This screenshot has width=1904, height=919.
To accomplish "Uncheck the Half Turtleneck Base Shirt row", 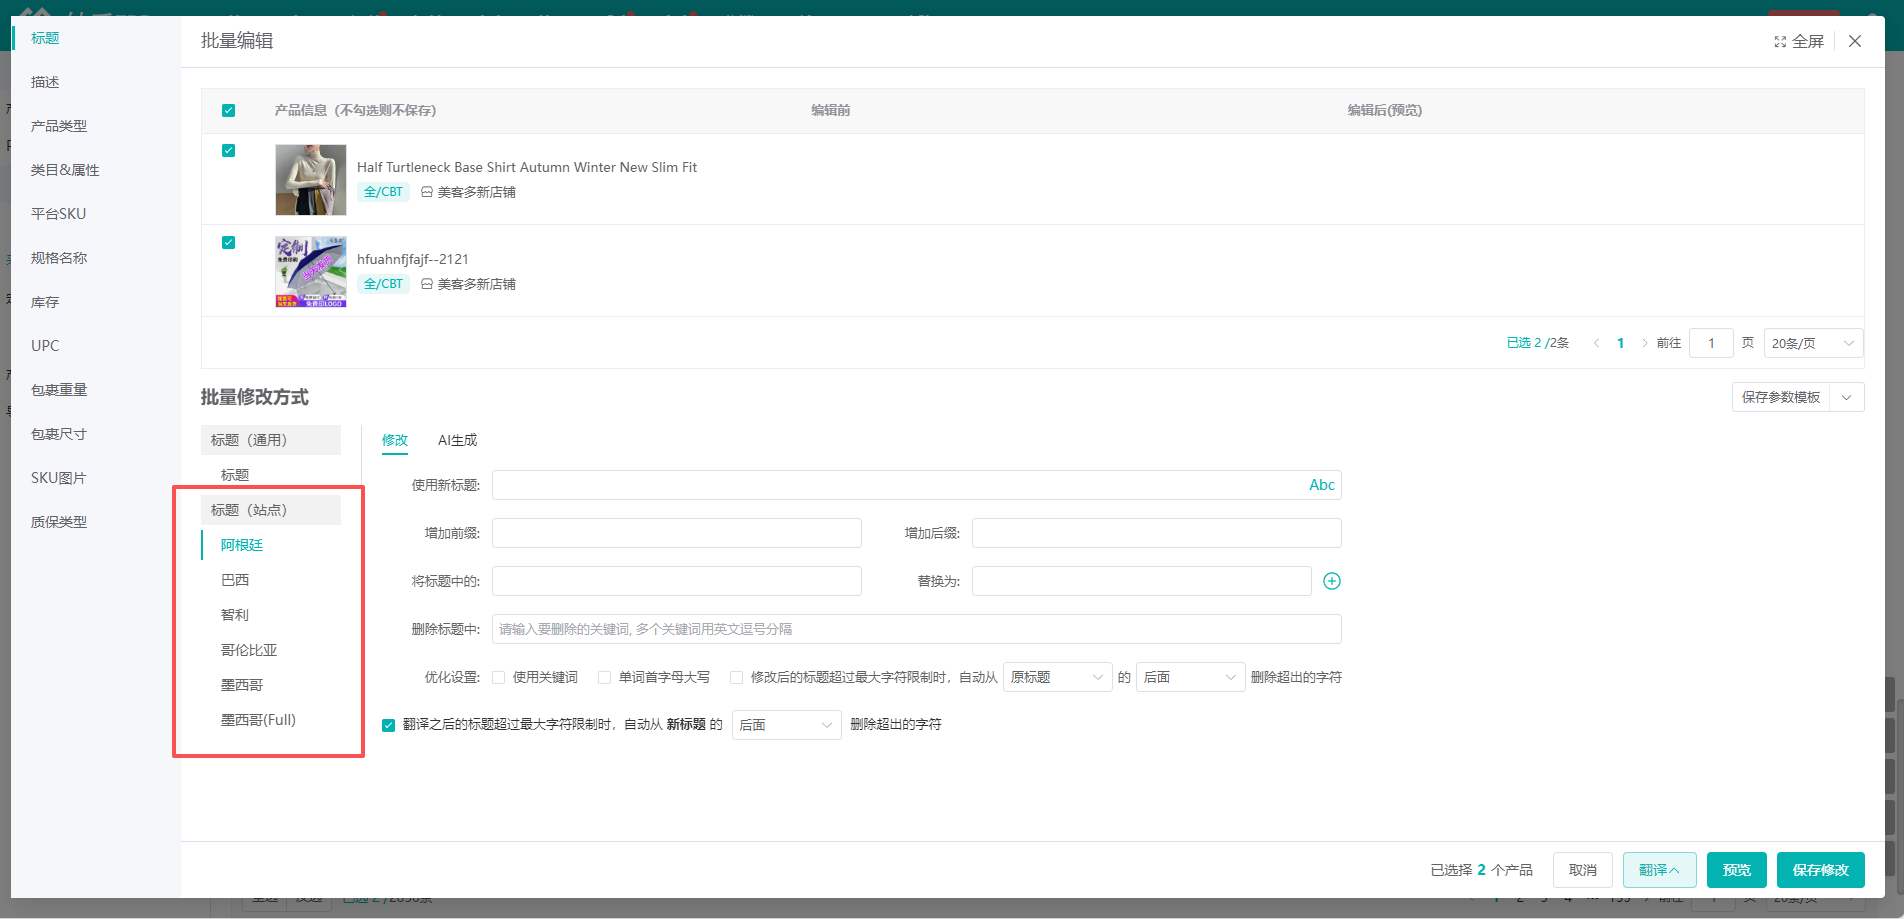I will coord(228,150).
